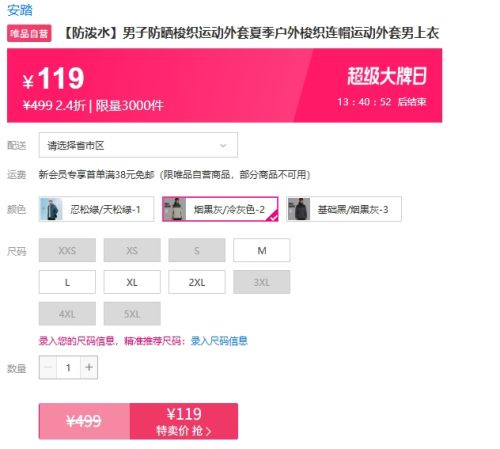Decrease quantity with minus button
Screen dimensions: 500x449
[48, 367]
